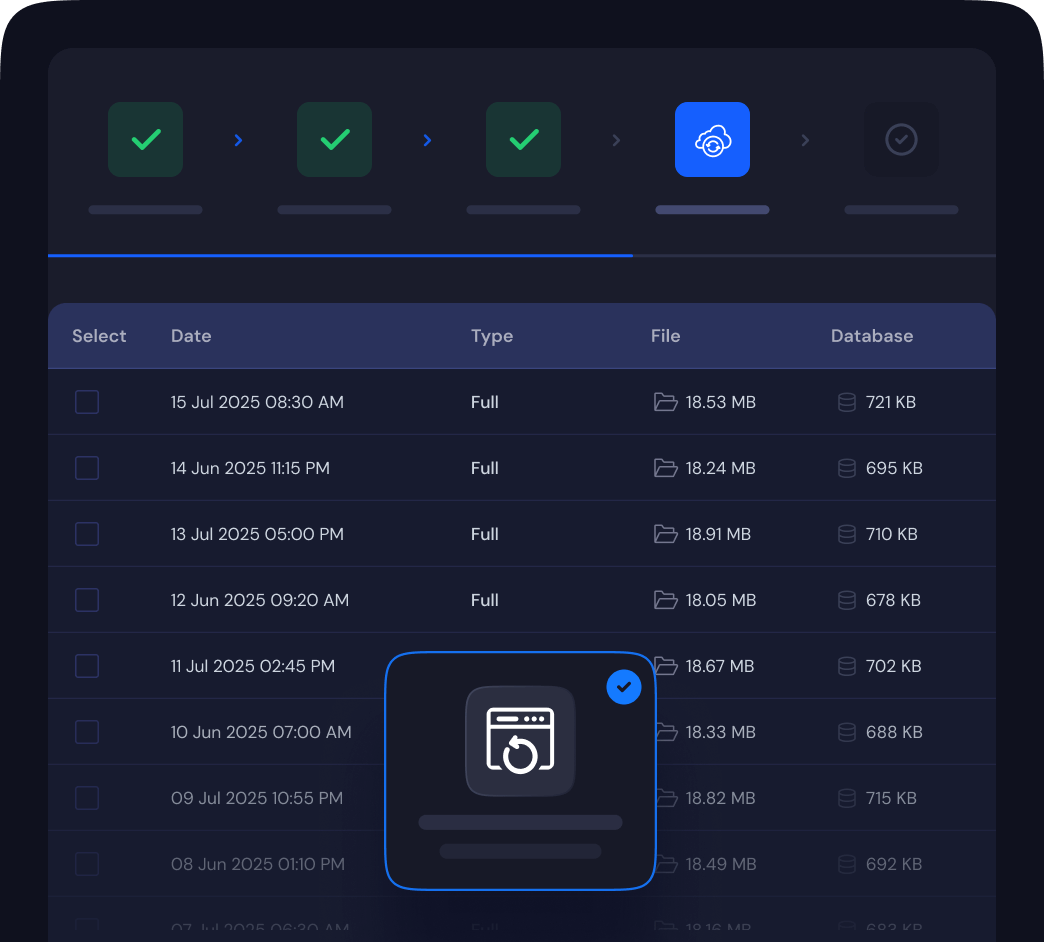Click the chevron after the second step
Screen dimensions: 1044x942
click(427, 140)
